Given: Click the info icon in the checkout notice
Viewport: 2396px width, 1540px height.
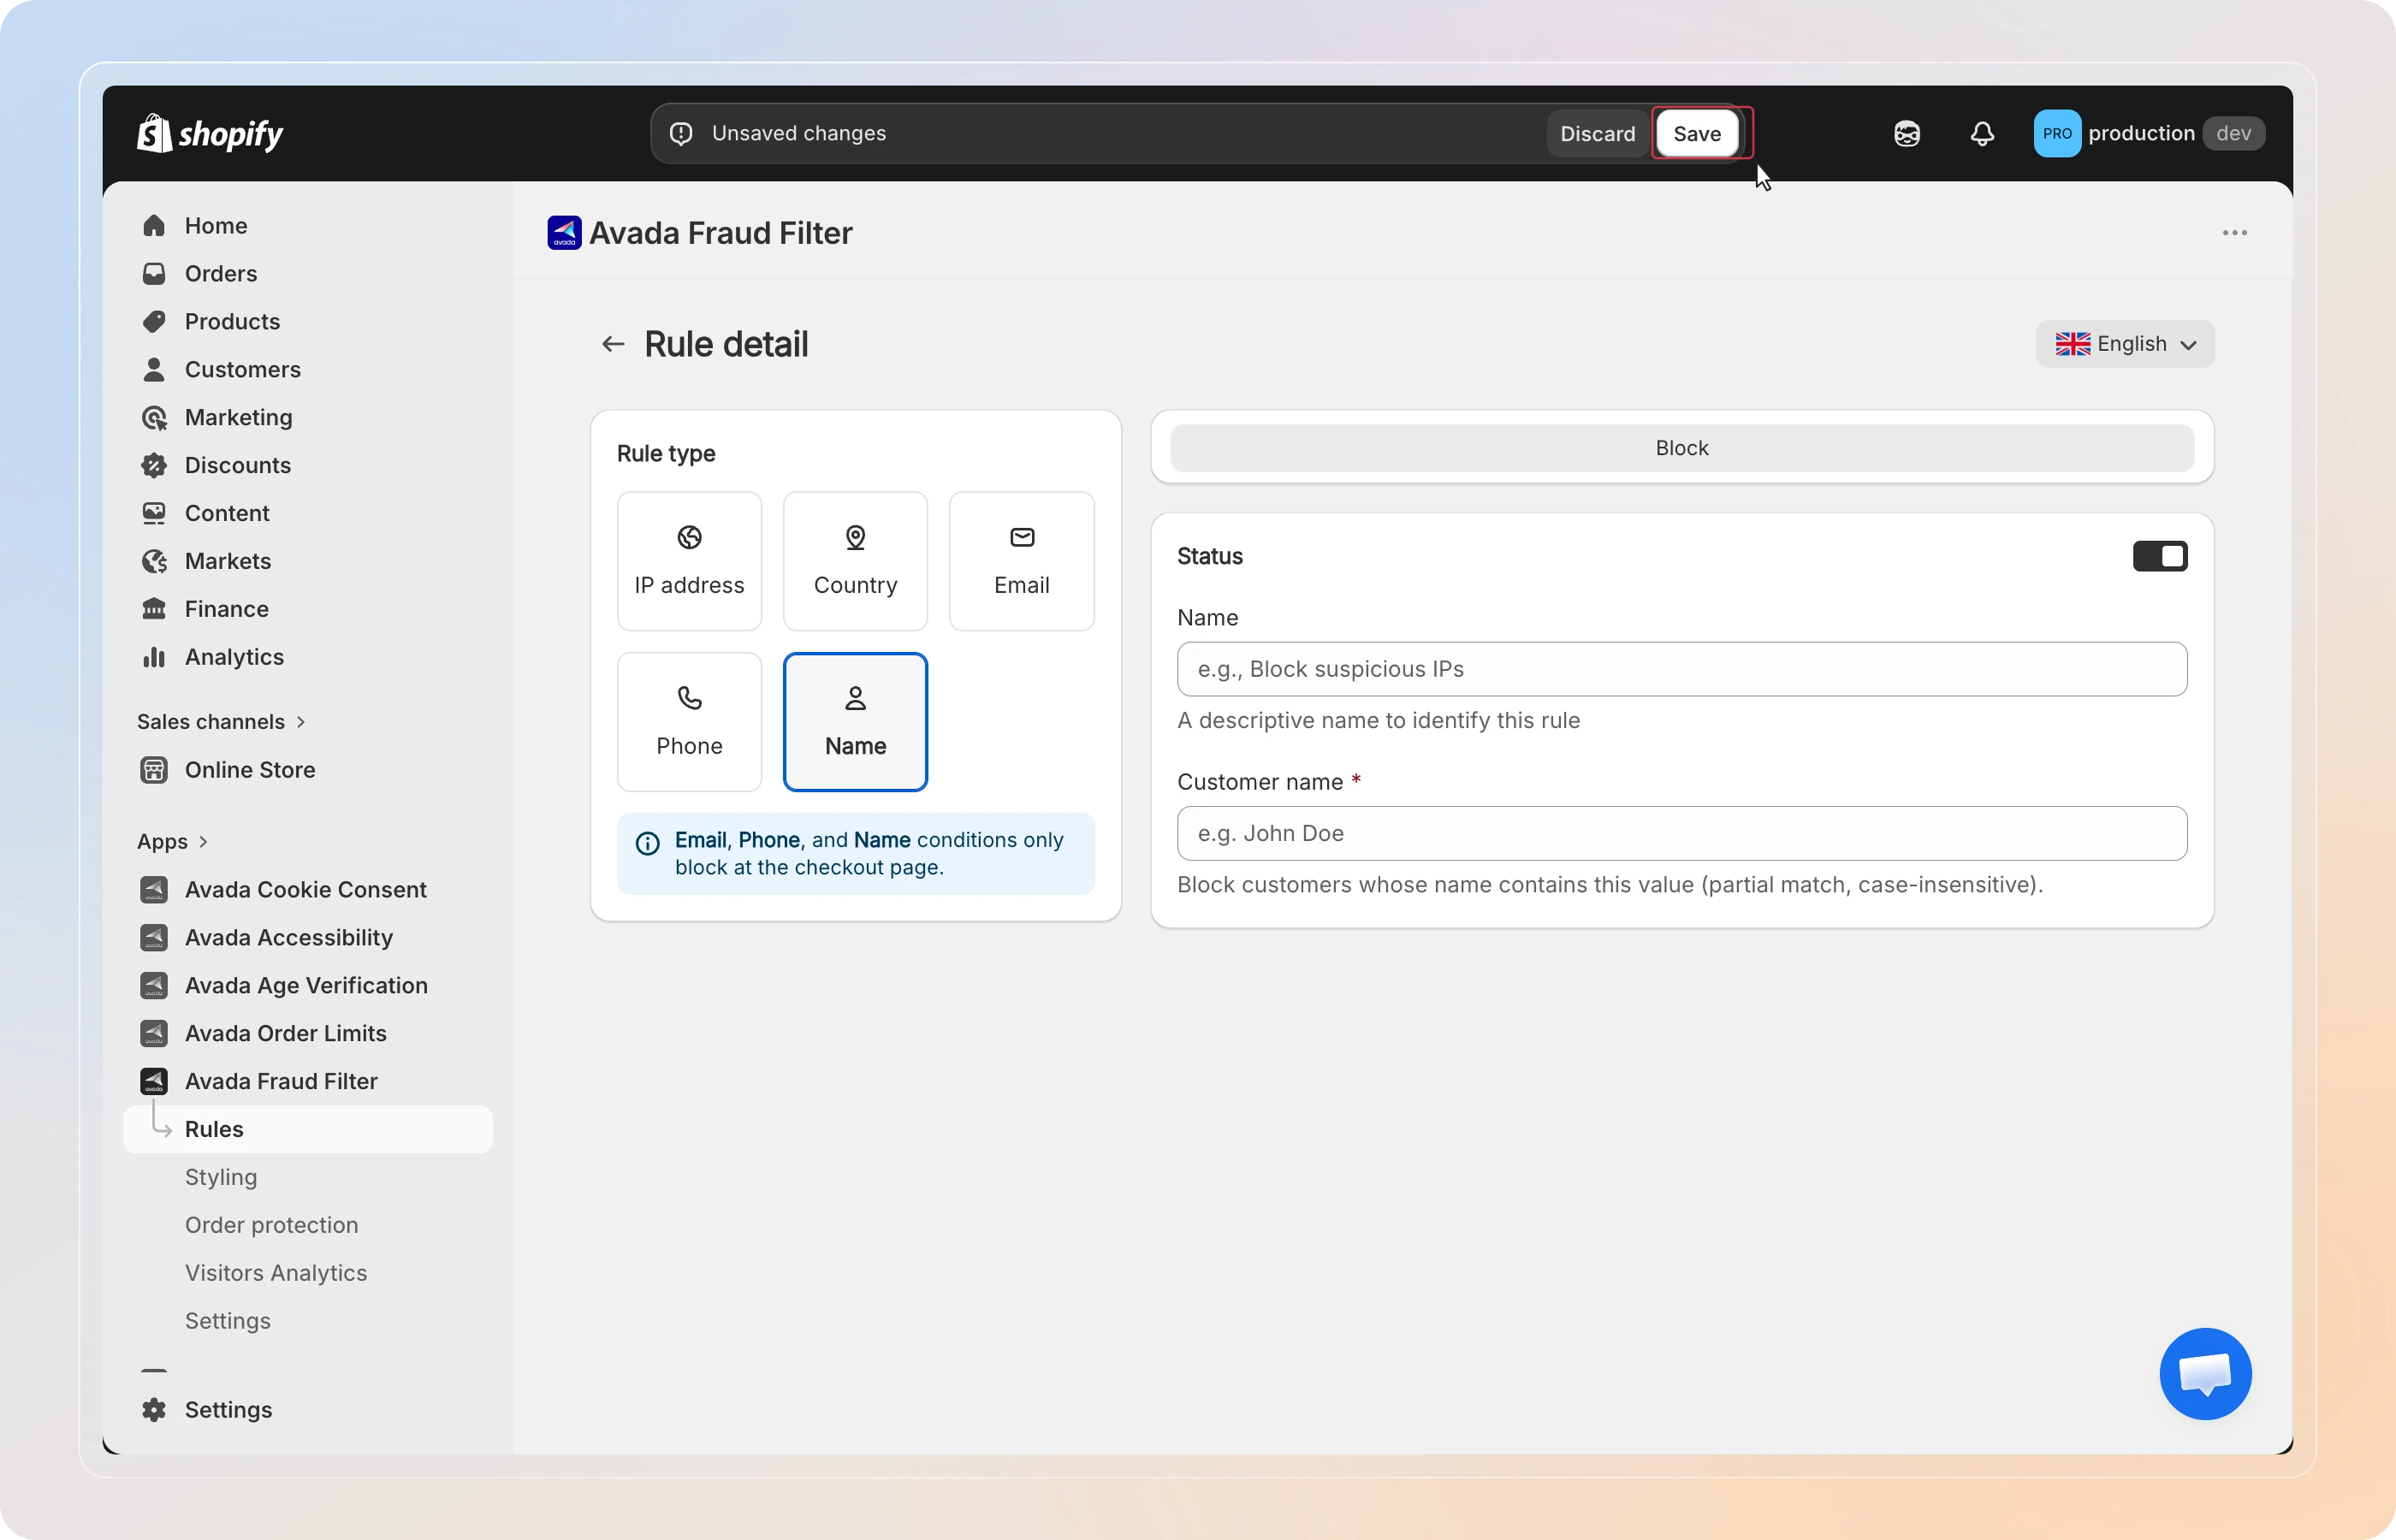Looking at the screenshot, I should pos(648,843).
